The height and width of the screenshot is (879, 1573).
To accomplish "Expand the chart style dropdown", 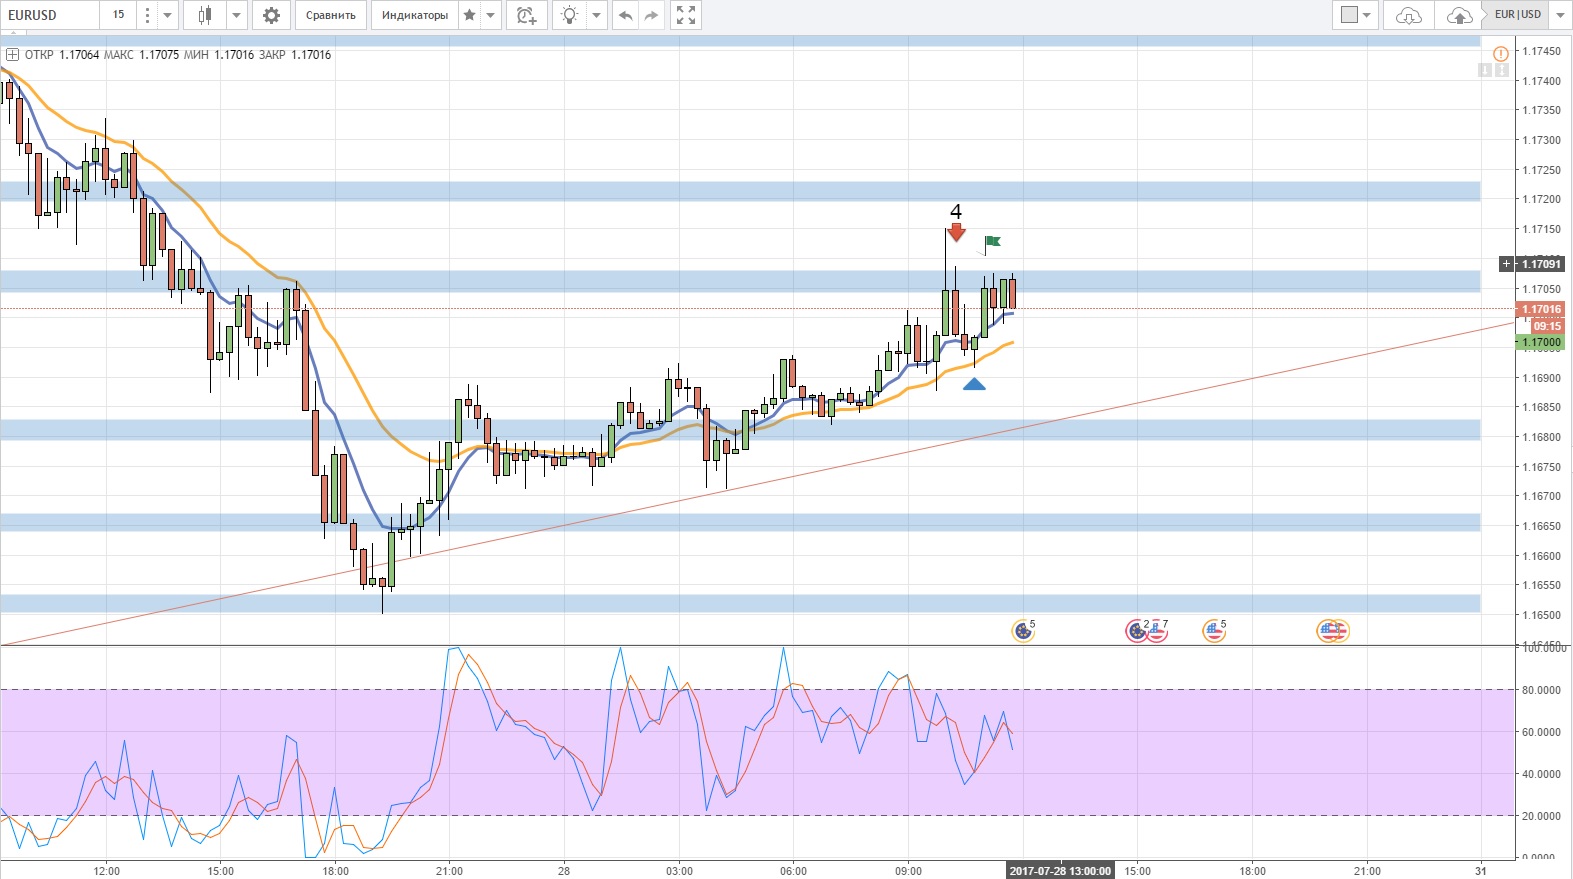I will pyautogui.click(x=236, y=15).
